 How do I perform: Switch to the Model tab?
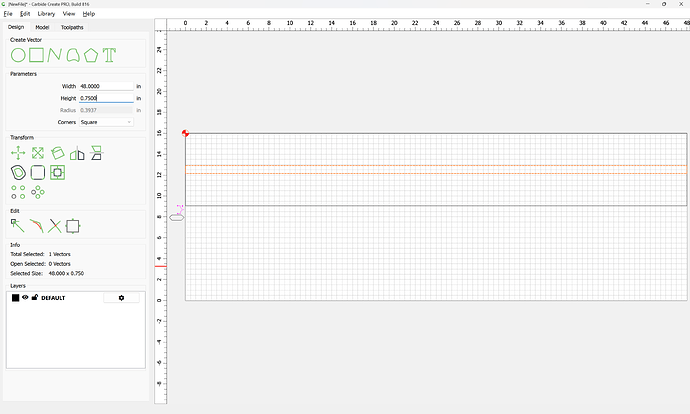42,27
